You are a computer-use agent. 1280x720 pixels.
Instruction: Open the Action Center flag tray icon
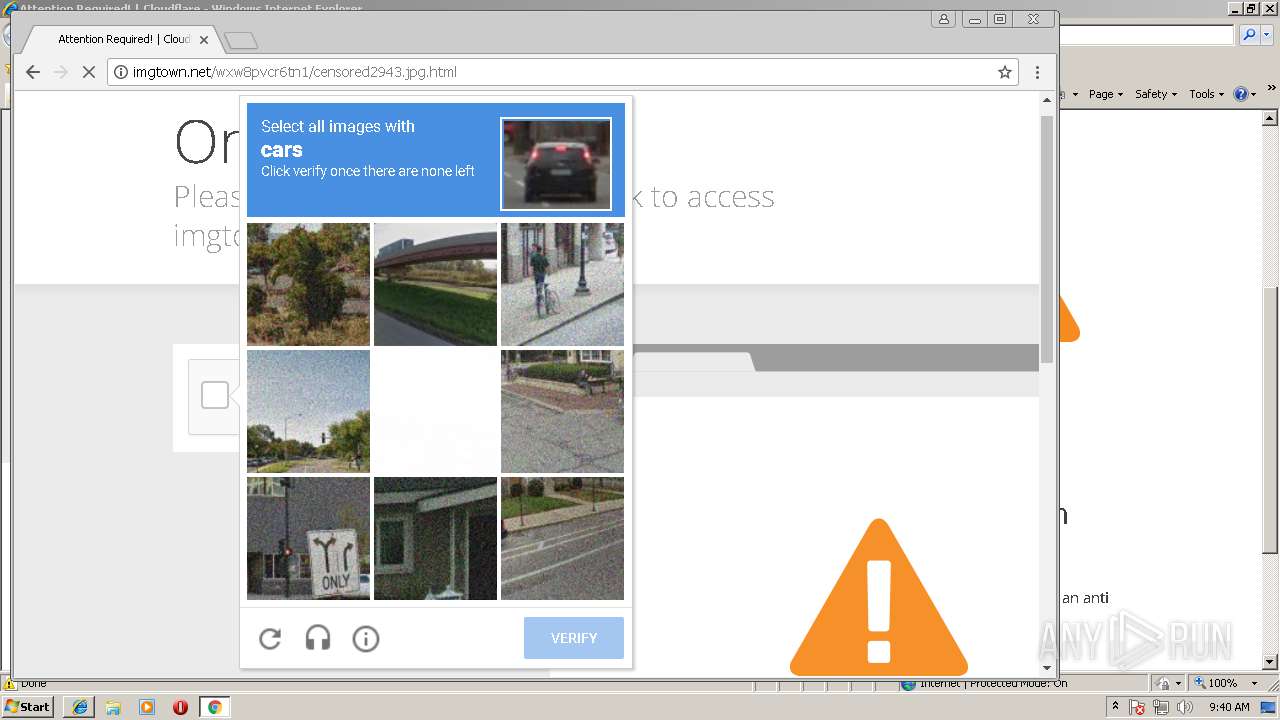1138,707
